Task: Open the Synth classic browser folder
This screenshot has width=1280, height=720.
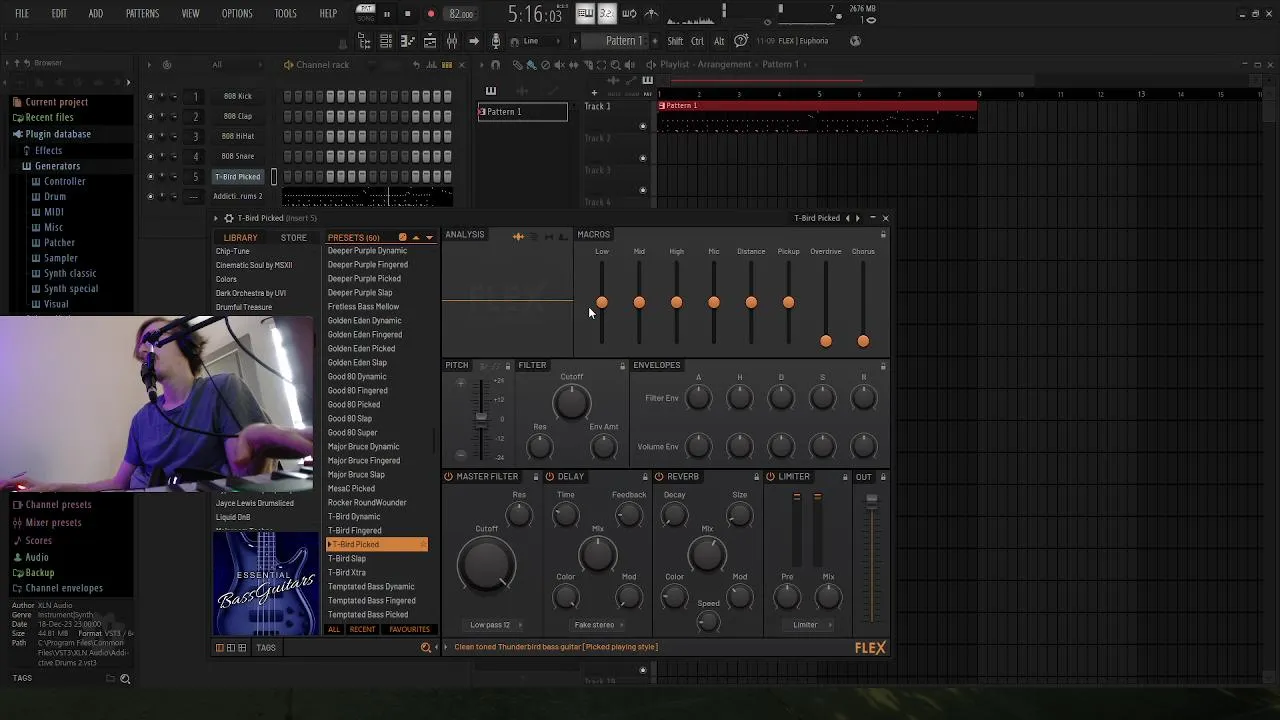Action: [70, 274]
